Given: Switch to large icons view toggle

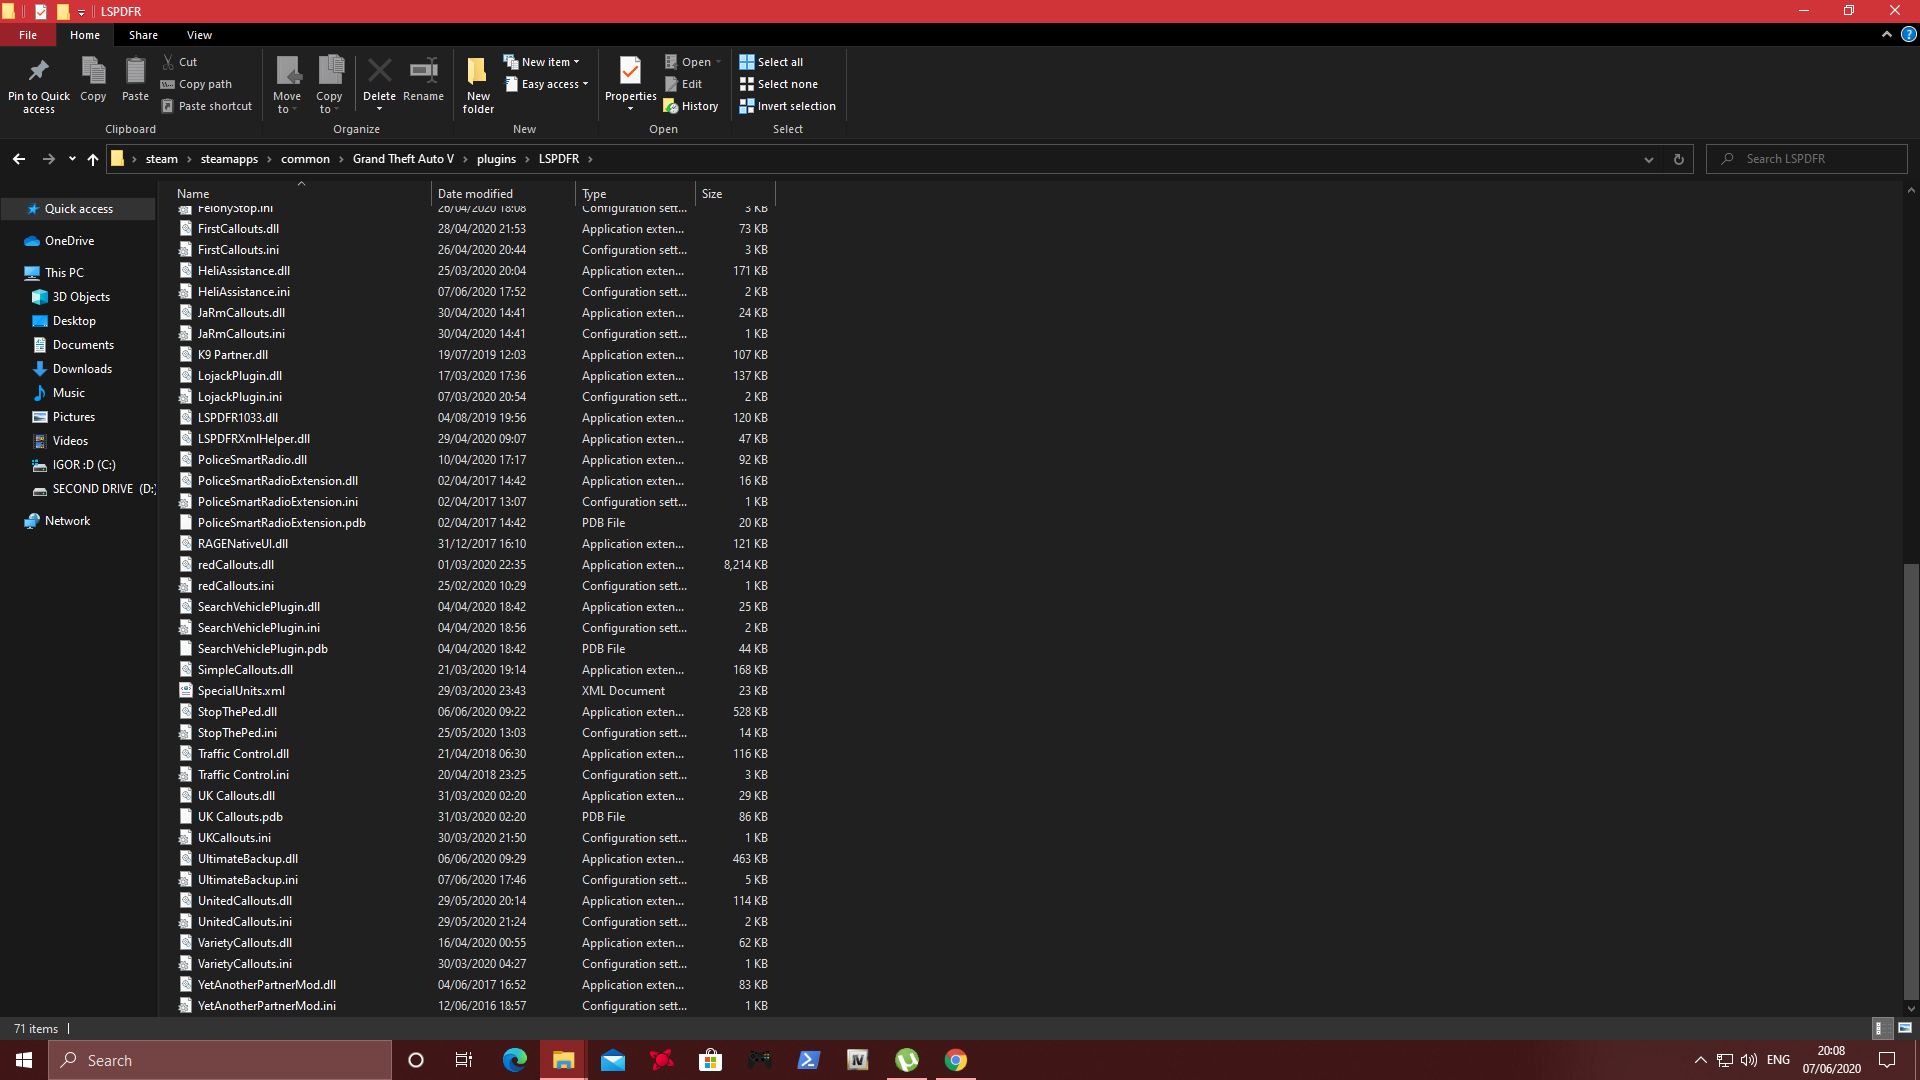Looking at the screenshot, I should click(x=1905, y=1028).
